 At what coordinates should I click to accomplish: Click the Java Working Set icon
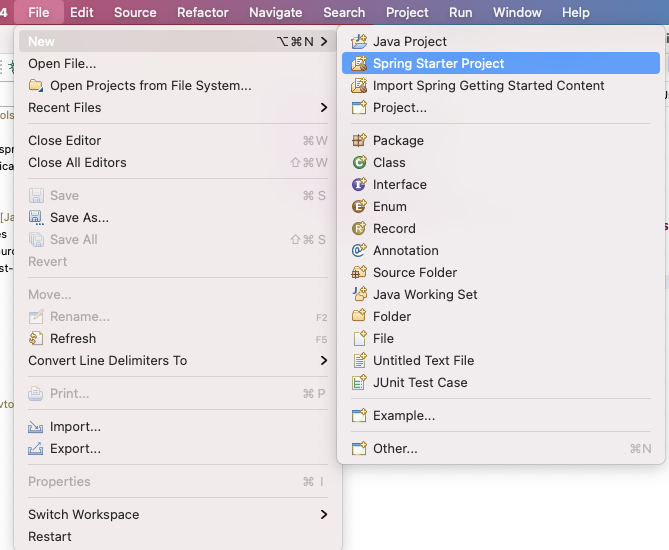click(359, 294)
